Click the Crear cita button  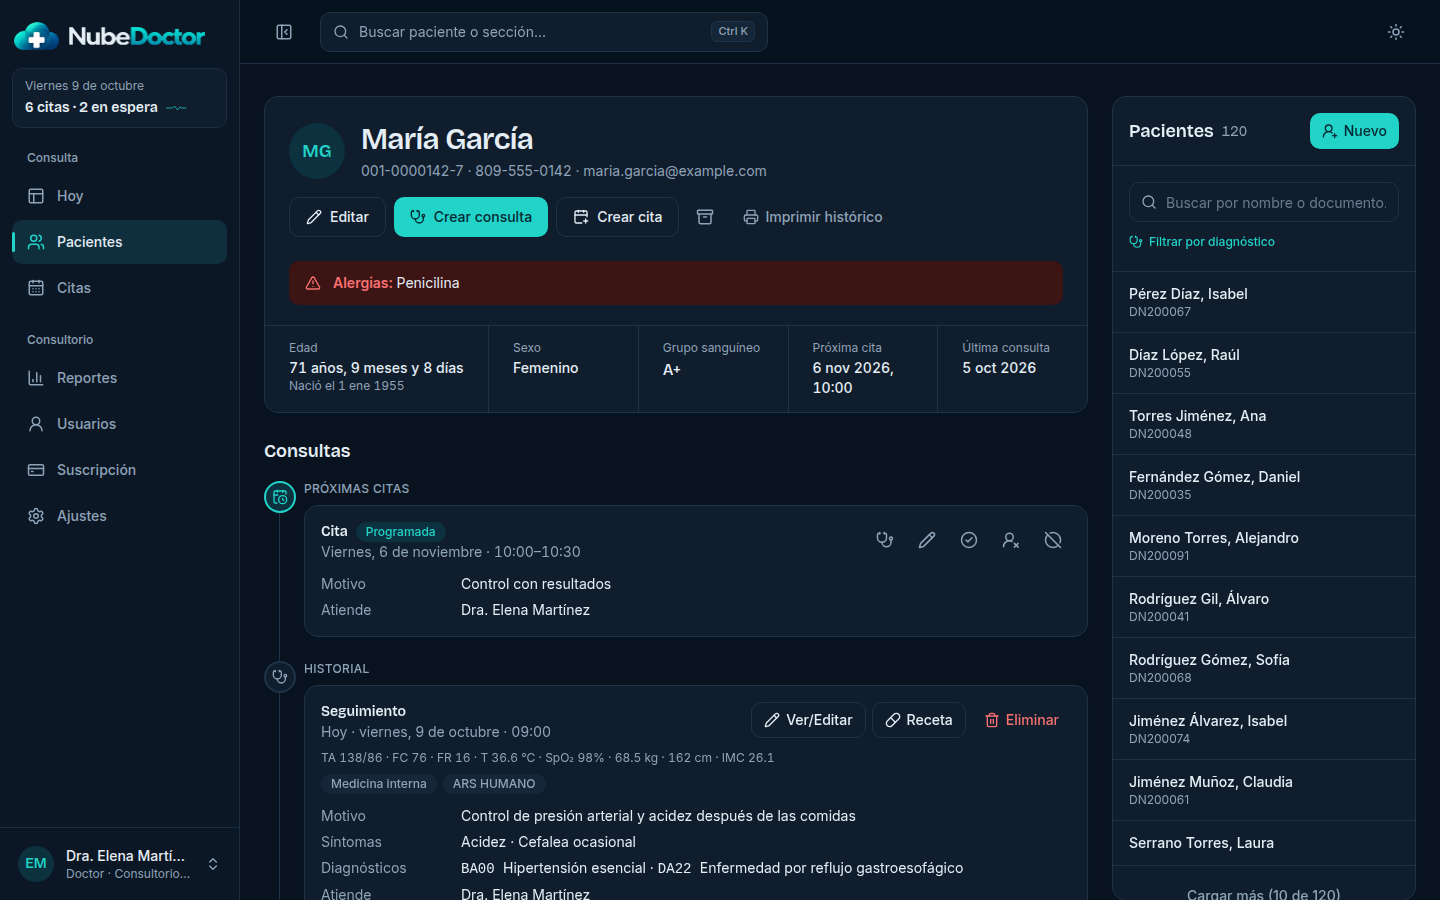point(617,217)
